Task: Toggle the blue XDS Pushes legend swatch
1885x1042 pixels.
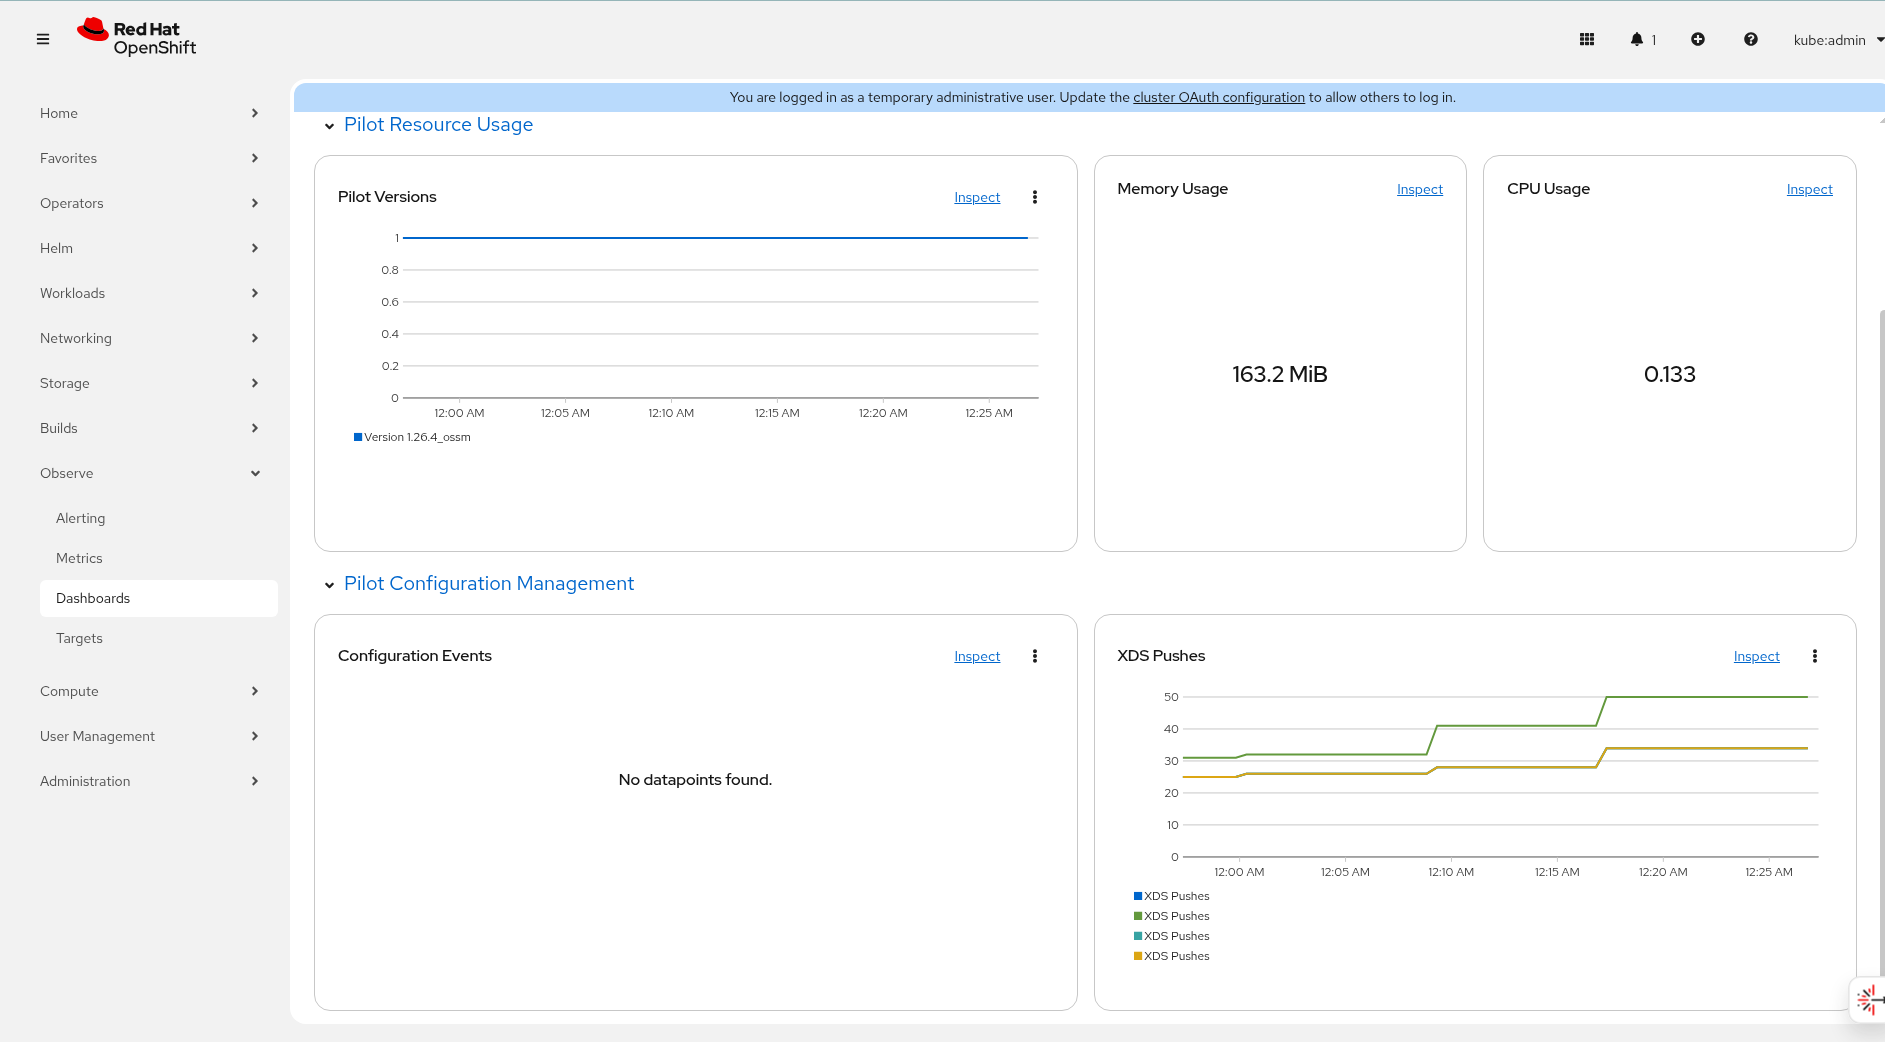Action: pos(1138,896)
